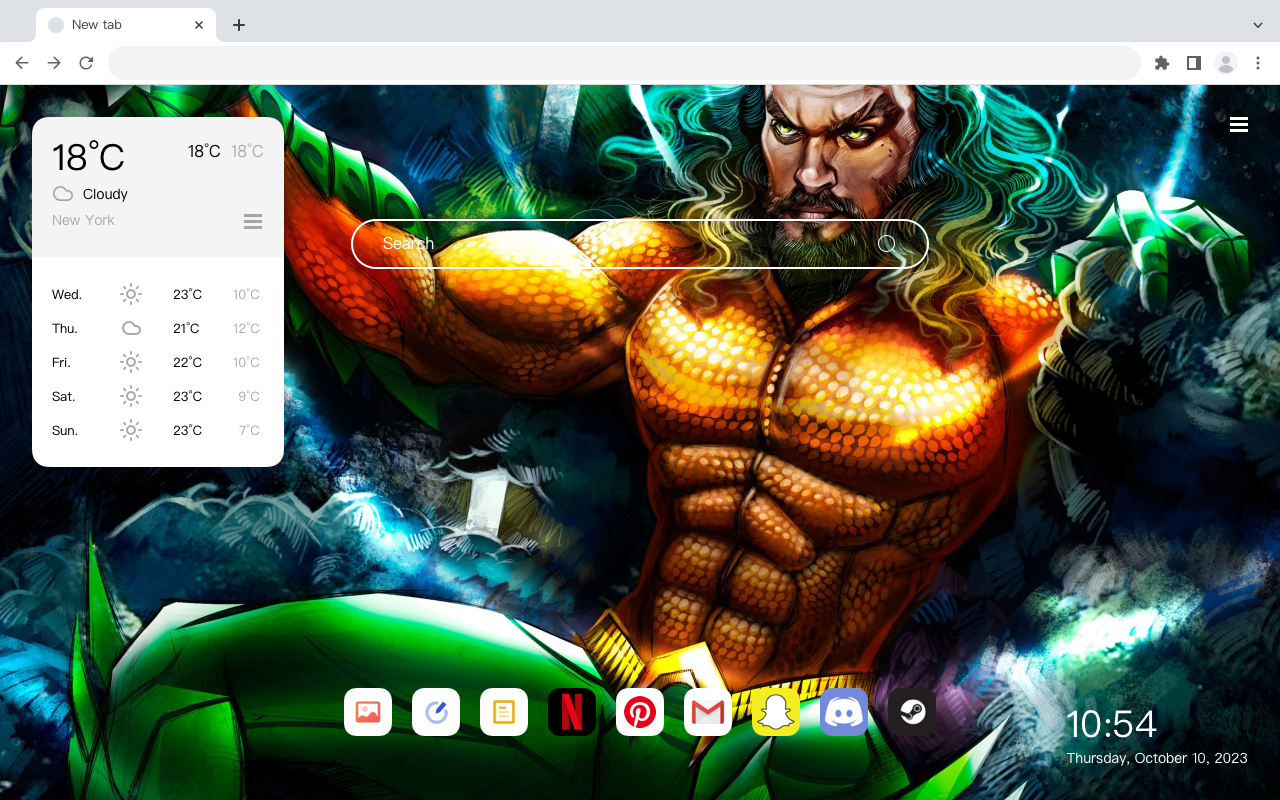Viewport: 1280px width, 800px height.
Task: Open a new browser tab
Action: (238, 25)
